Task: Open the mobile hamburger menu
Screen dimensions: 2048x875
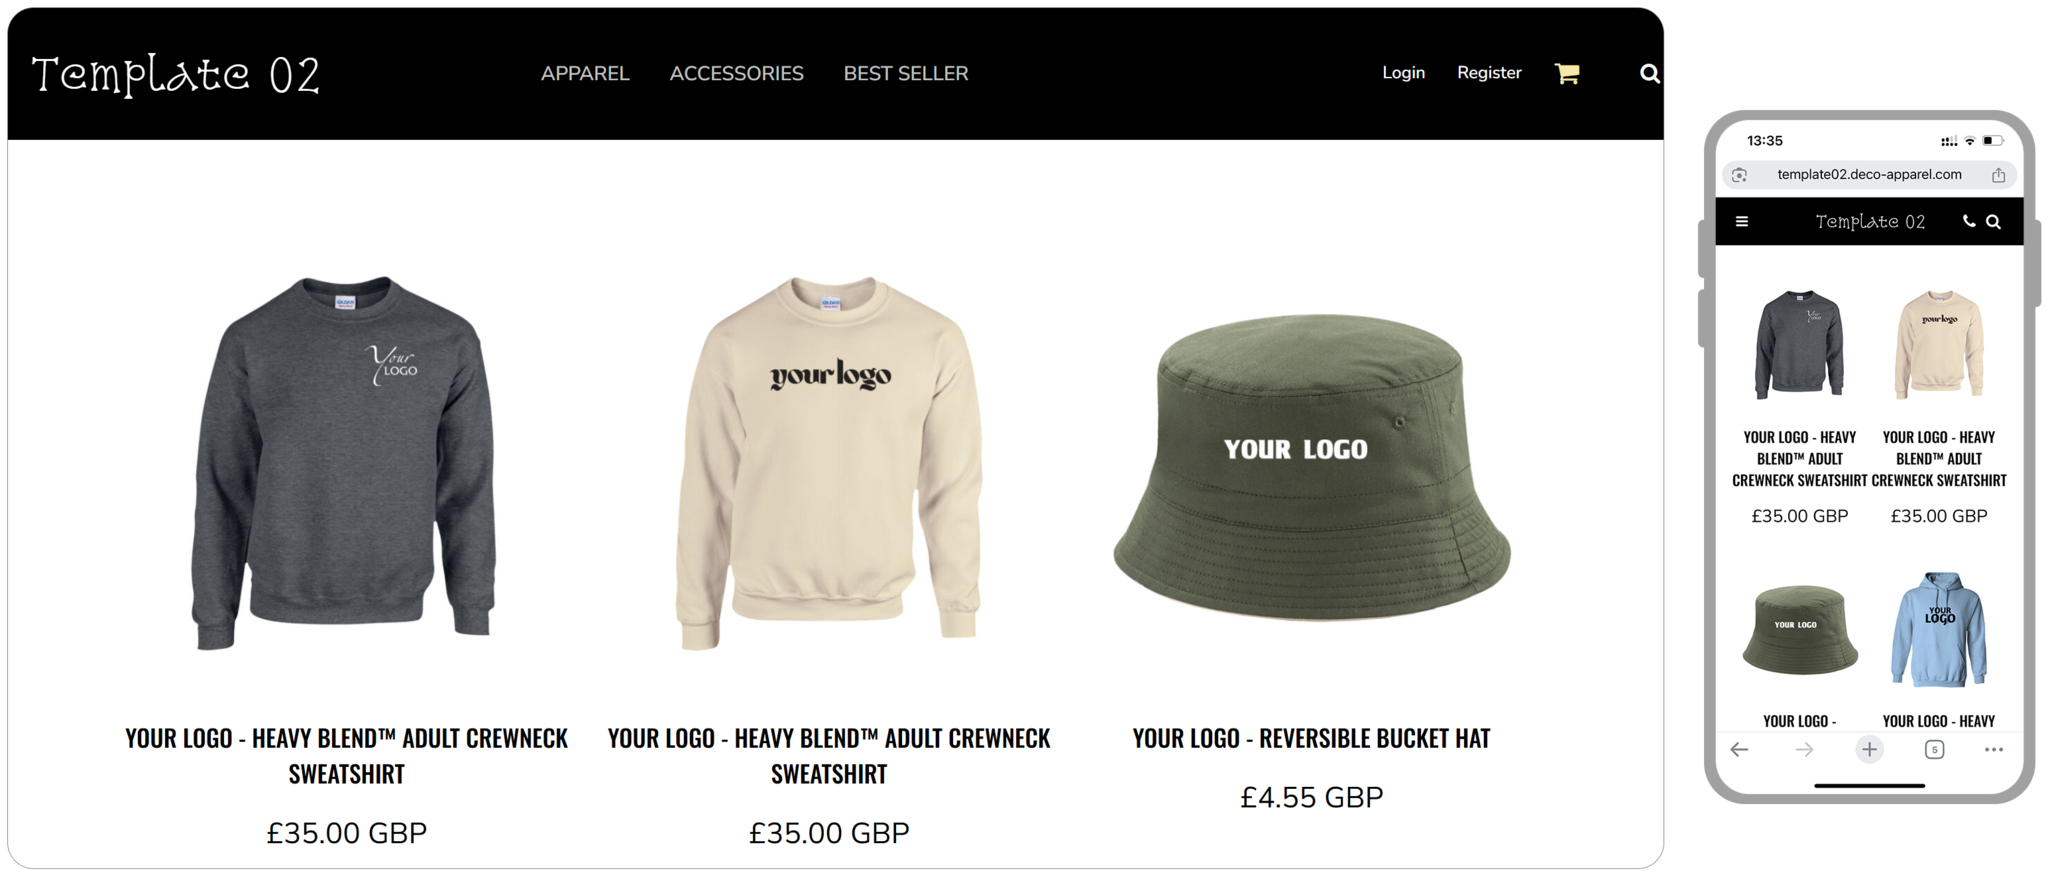Action: pyautogui.click(x=1742, y=222)
